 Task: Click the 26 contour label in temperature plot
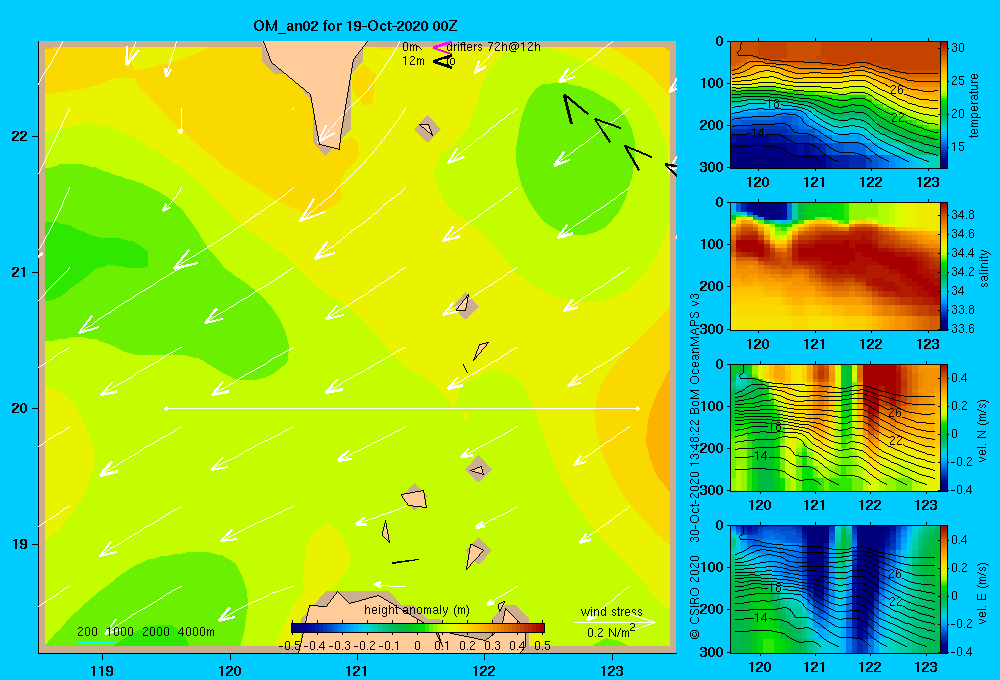pyautogui.click(x=897, y=90)
